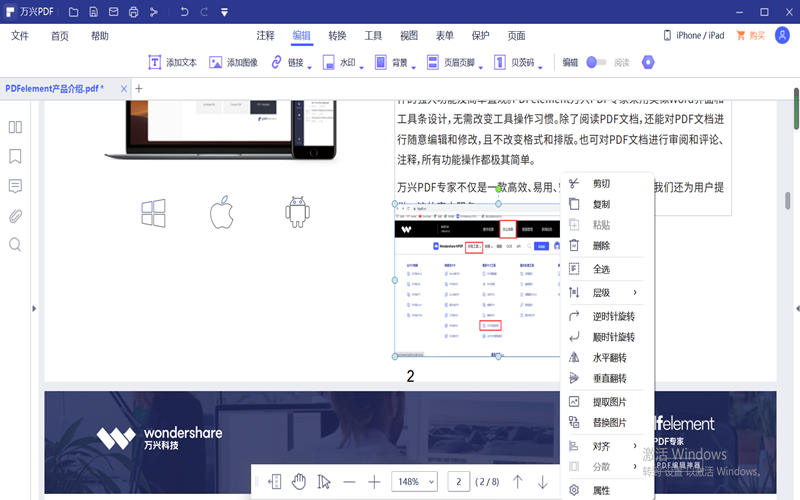Expand the 148% zoom level dropdown

pyautogui.click(x=413, y=482)
